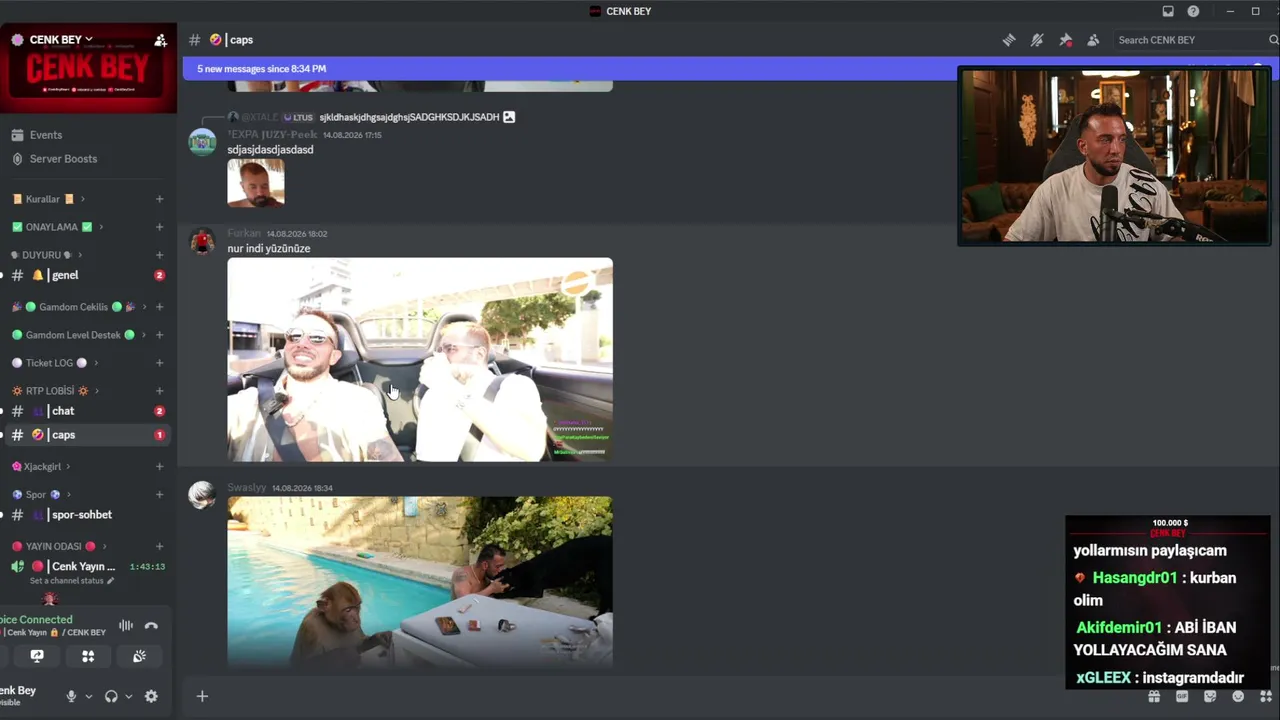
Task: Open microphone input options arrow
Action: tap(88, 696)
